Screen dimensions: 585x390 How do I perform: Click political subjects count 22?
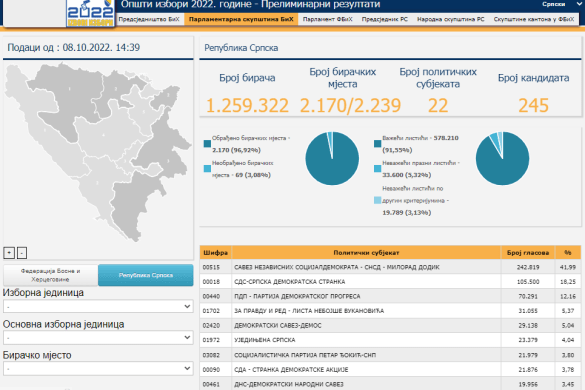pyautogui.click(x=438, y=106)
